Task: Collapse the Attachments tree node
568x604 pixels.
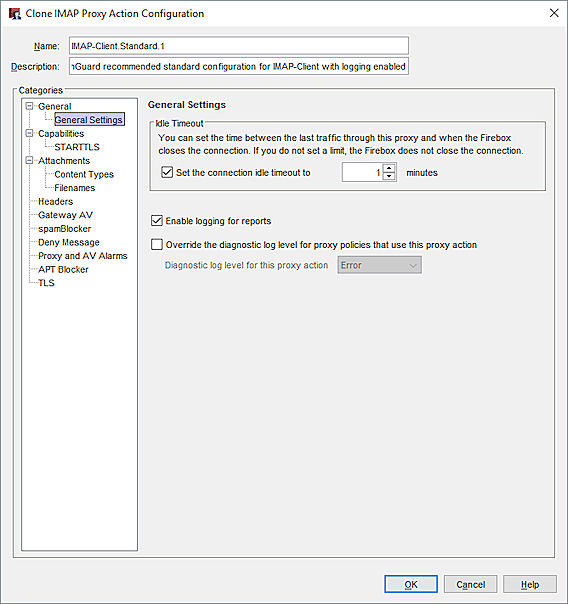Action: [x=29, y=160]
